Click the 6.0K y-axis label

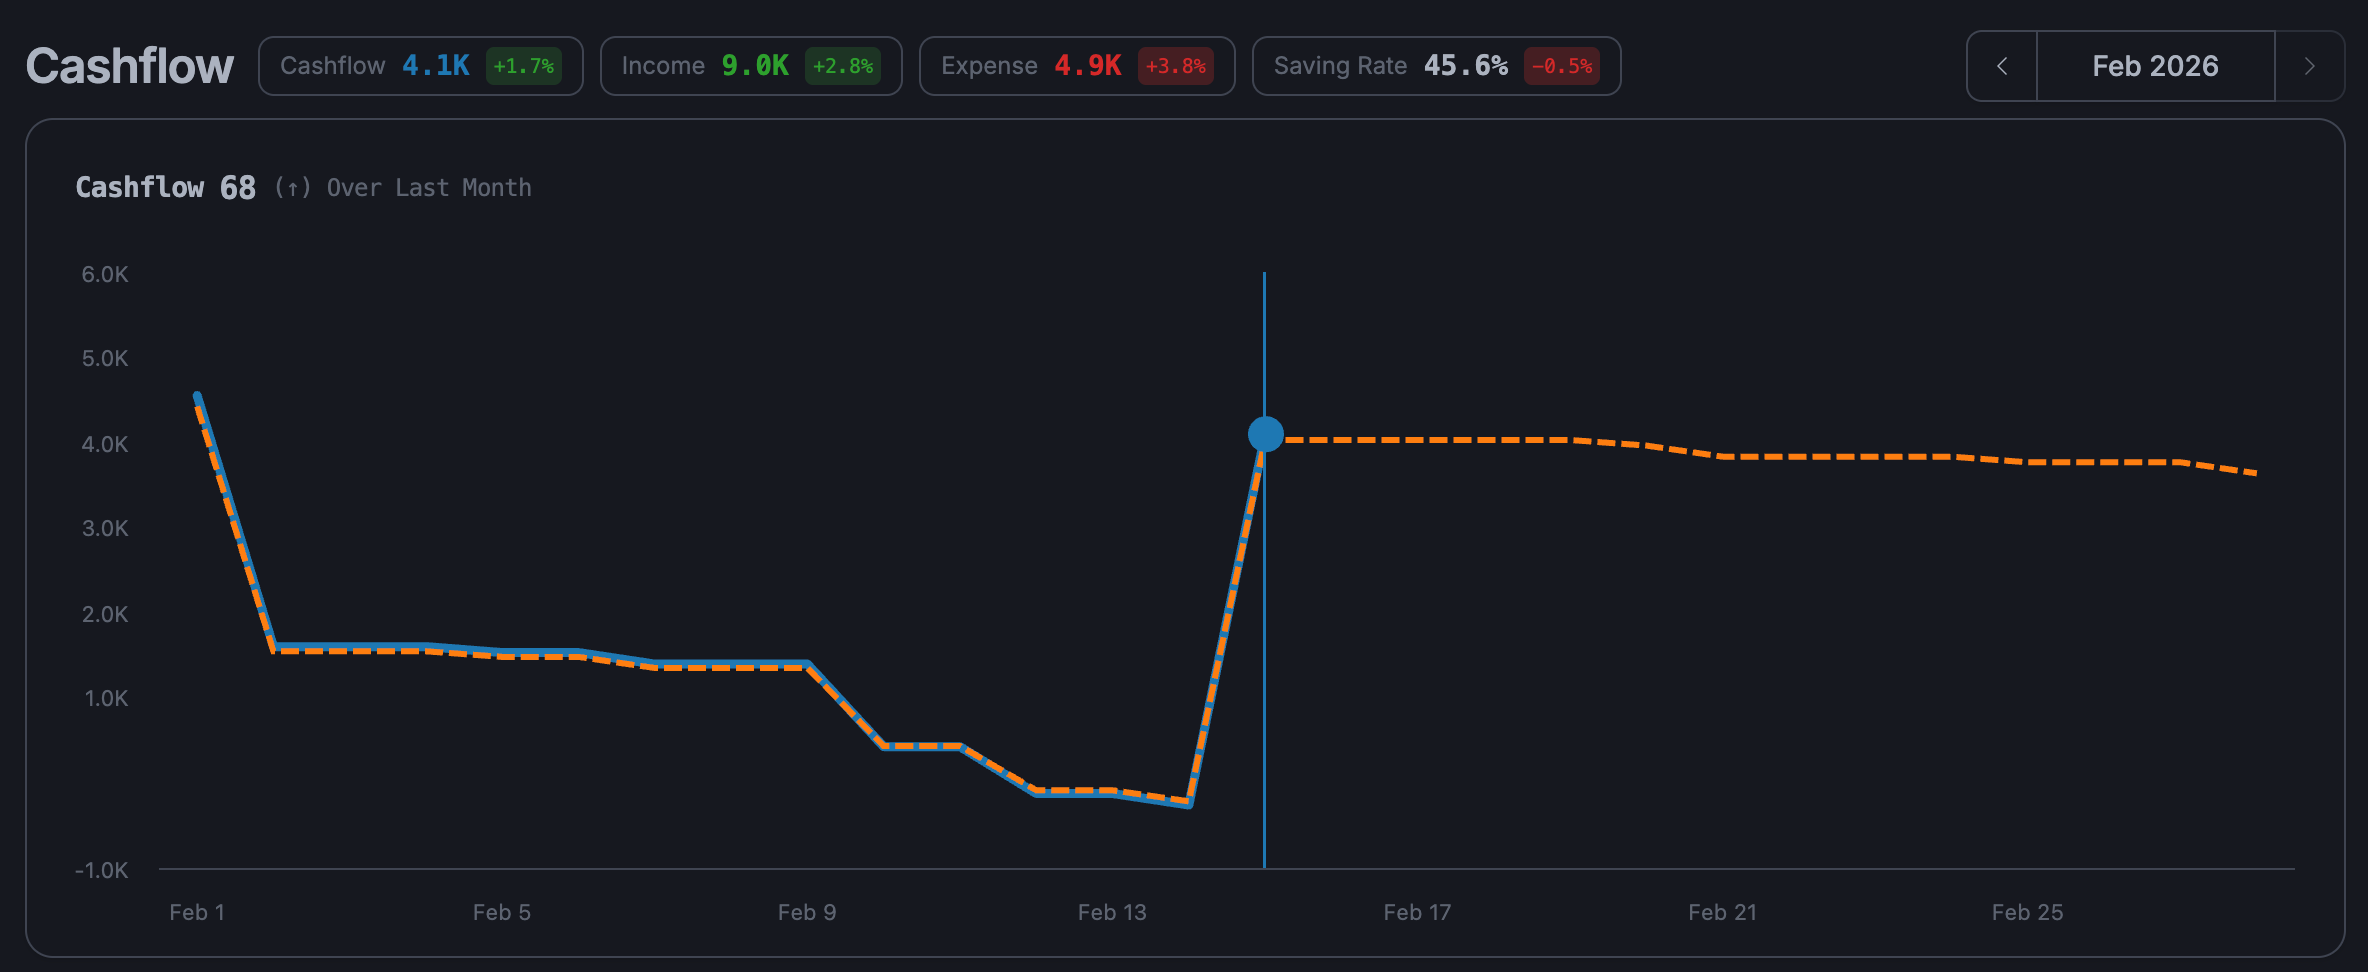tap(105, 274)
